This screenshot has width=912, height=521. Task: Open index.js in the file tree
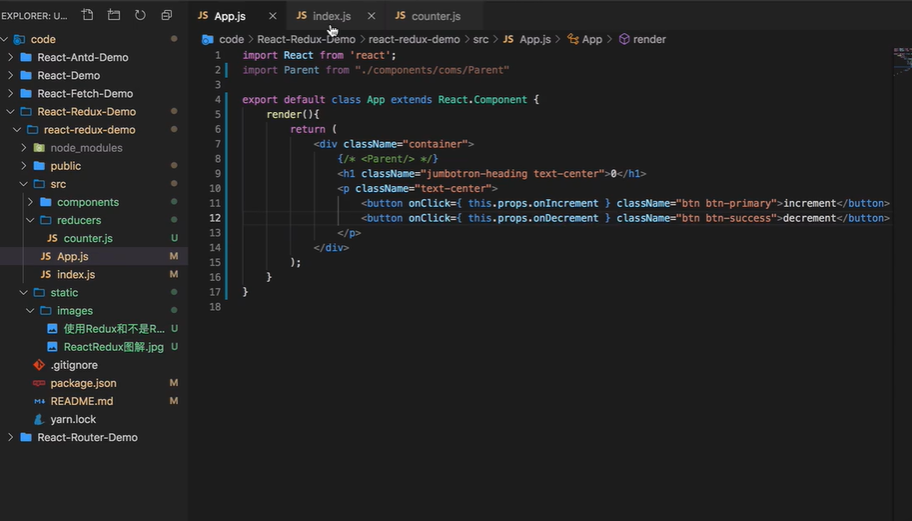[x=76, y=274]
